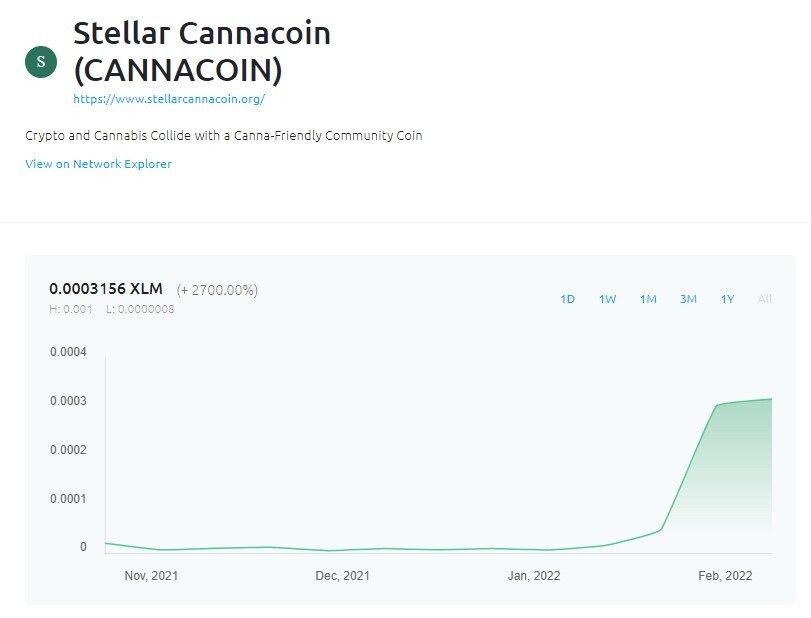Switch chart to 3M range
Image resolution: width=811 pixels, height=618 pixels.
(688, 299)
